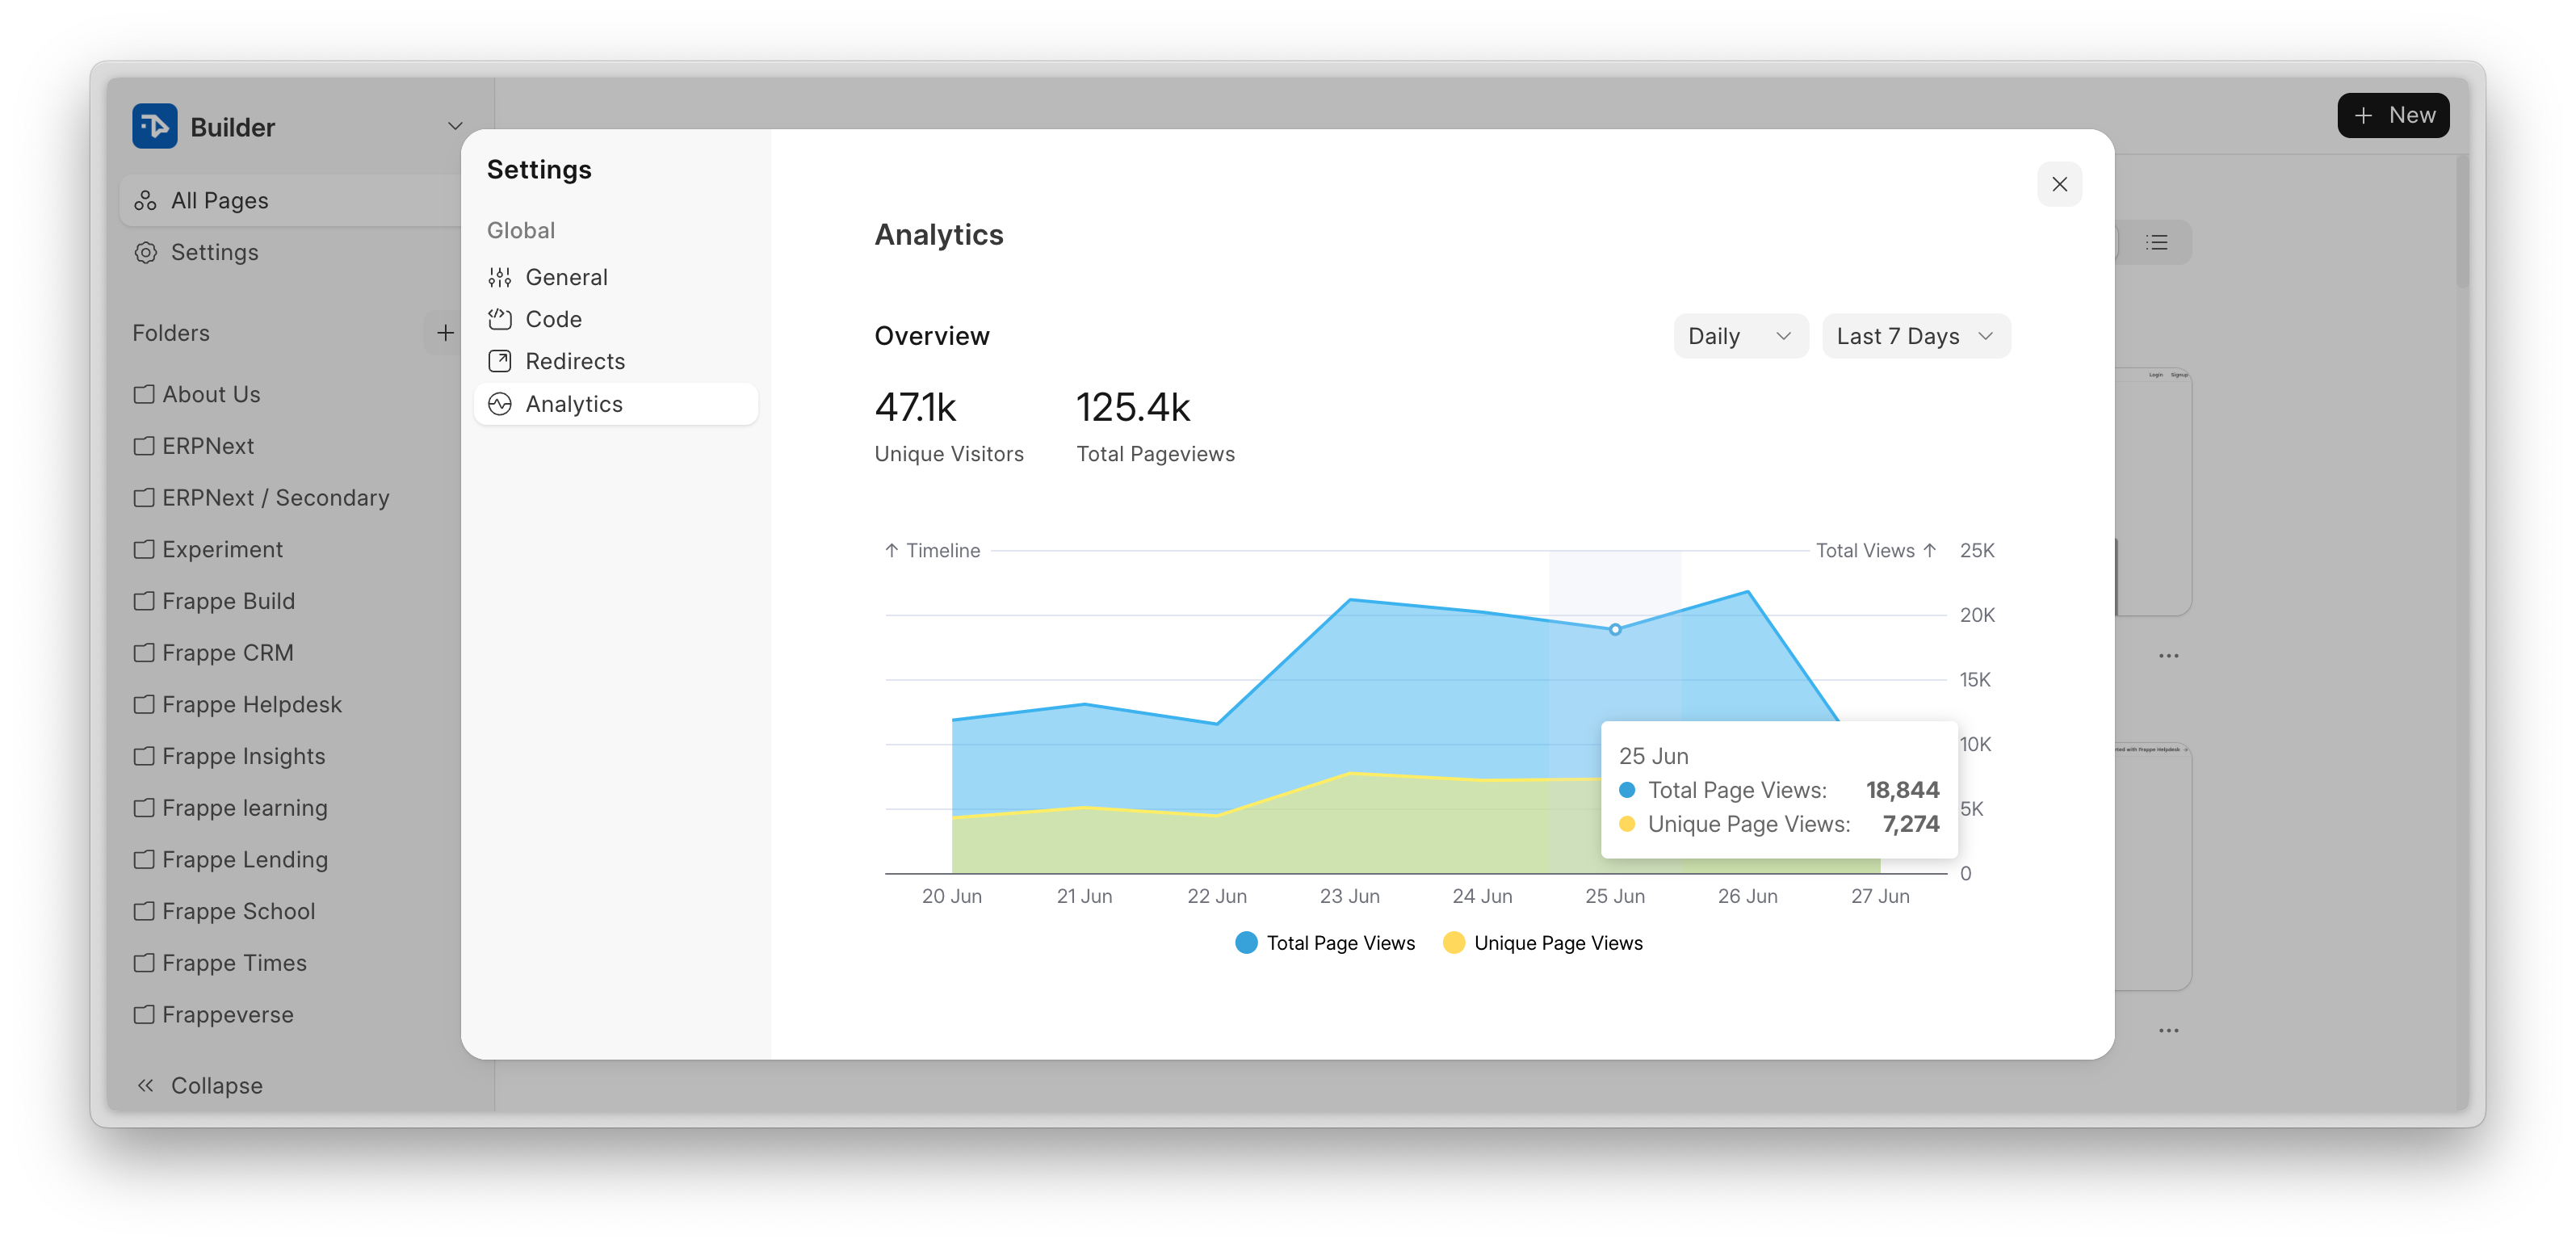Switch to list view icon

(x=2157, y=242)
